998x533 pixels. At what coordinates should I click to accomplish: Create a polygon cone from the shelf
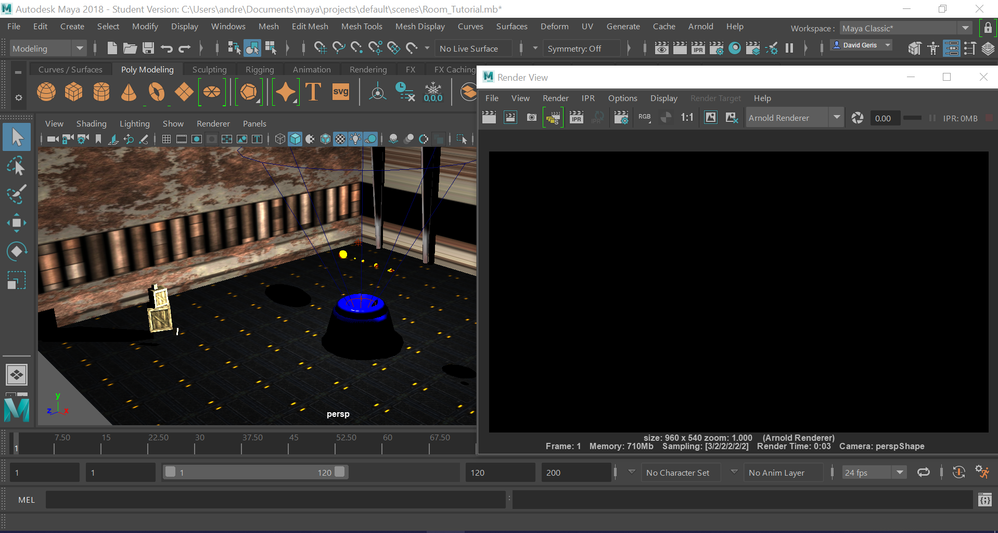coord(129,92)
